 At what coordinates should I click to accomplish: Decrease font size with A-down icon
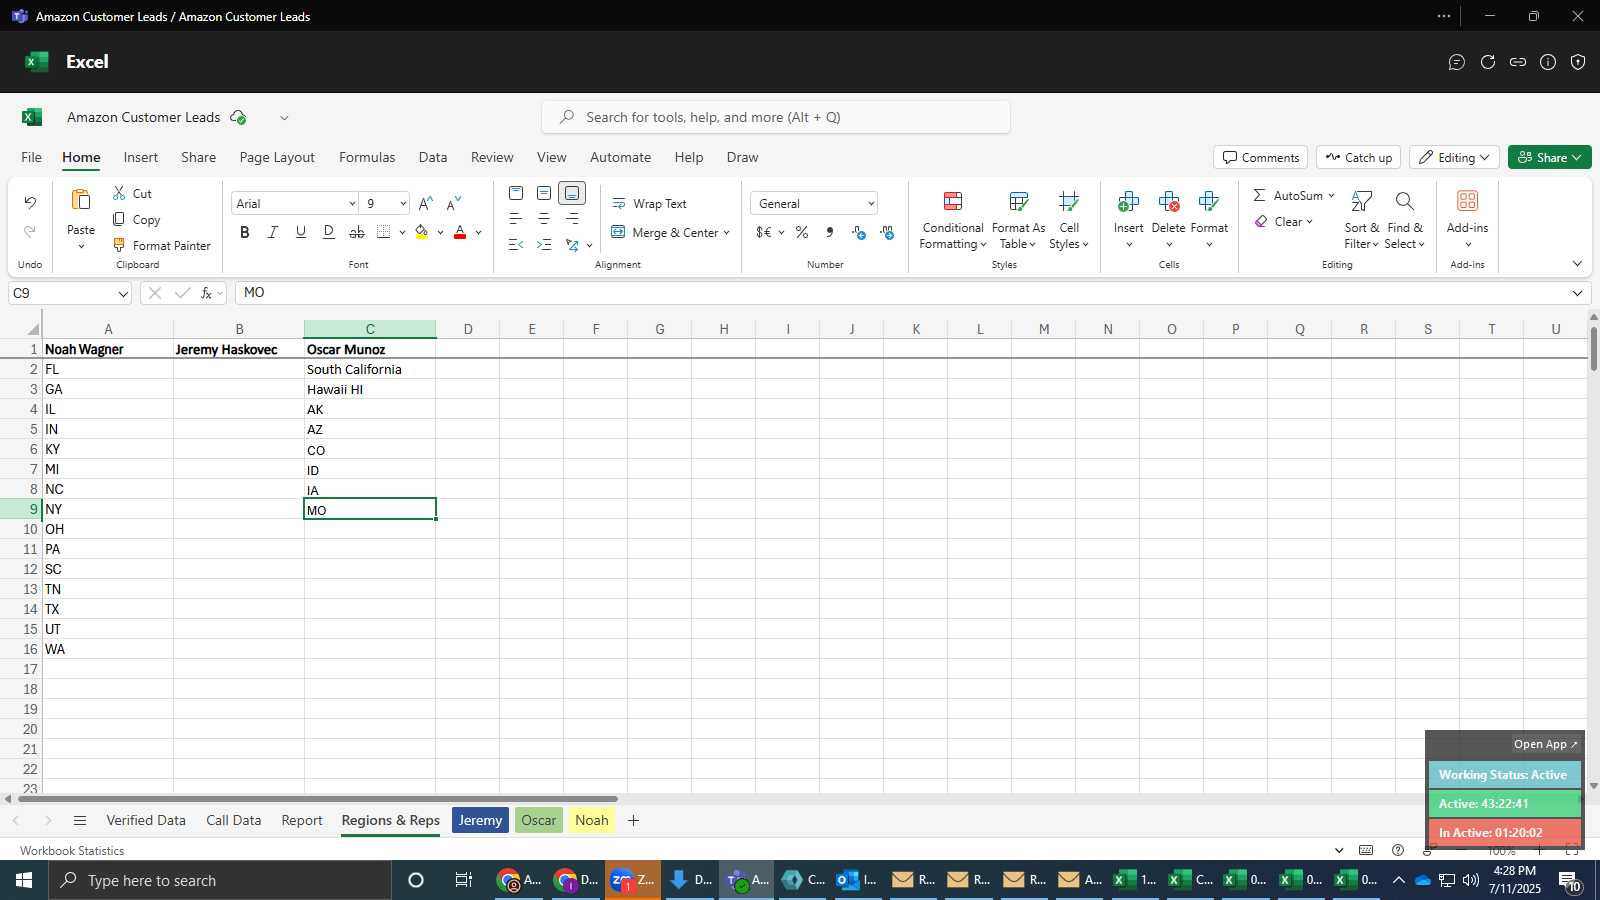point(454,203)
